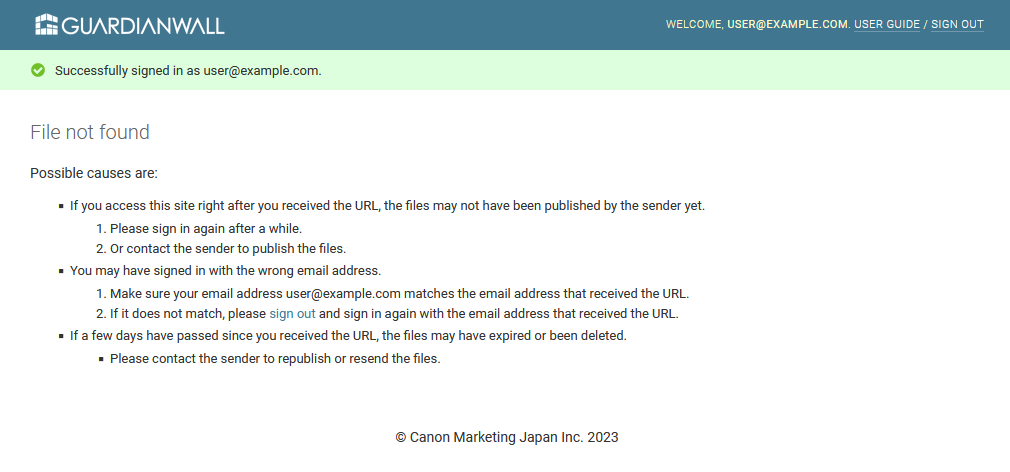This screenshot has height=472, width=1010.
Task: Follow the inline blue 'sign out' link
Action: coord(292,313)
